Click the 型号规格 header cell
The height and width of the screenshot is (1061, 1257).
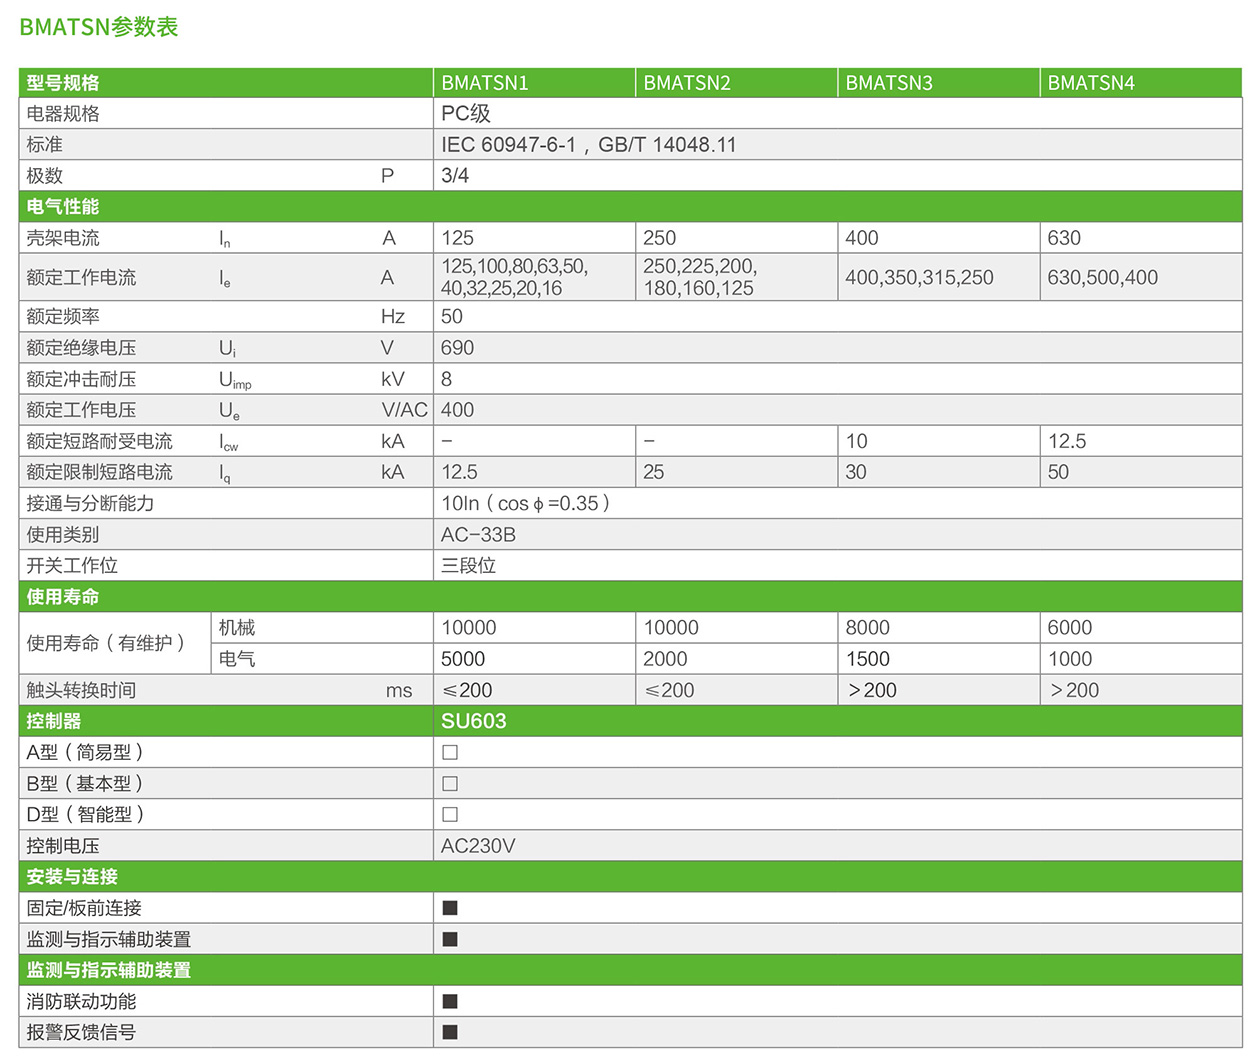tap(63, 83)
